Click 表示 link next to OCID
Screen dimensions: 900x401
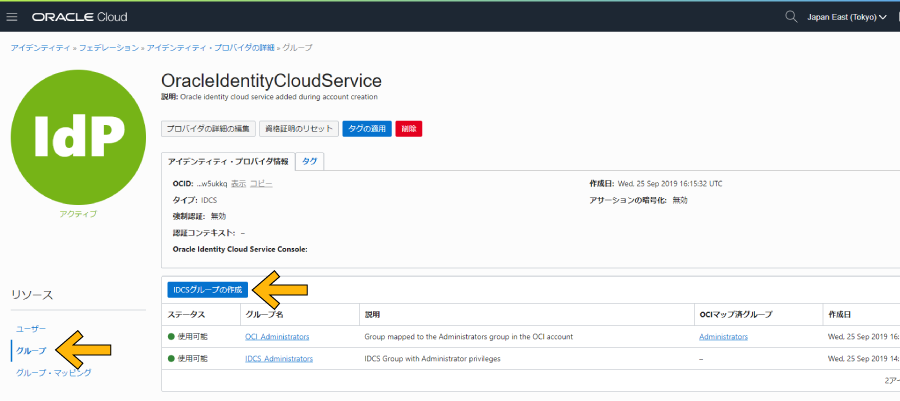[x=238, y=184]
